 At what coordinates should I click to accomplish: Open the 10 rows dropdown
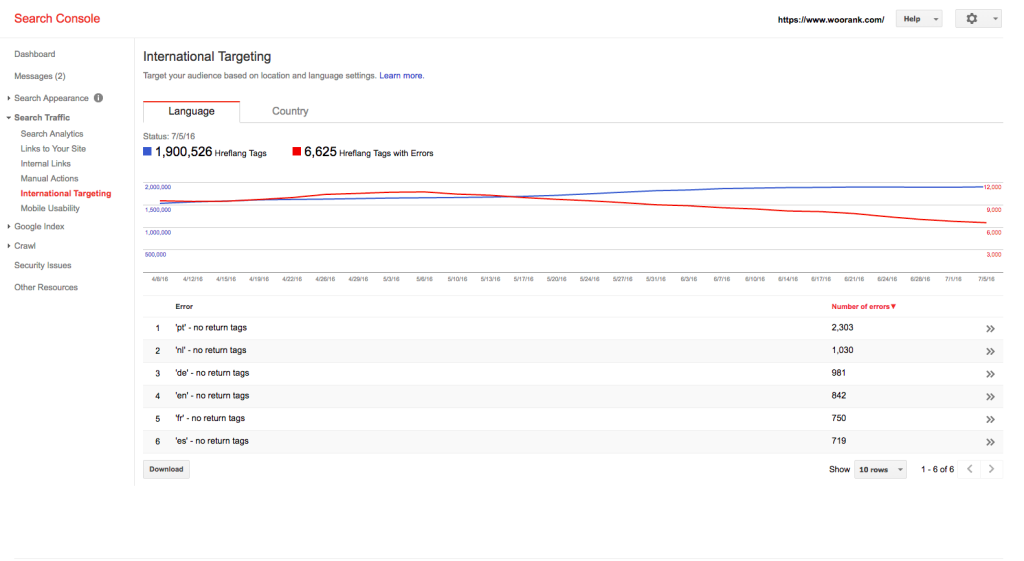tap(880, 470)
